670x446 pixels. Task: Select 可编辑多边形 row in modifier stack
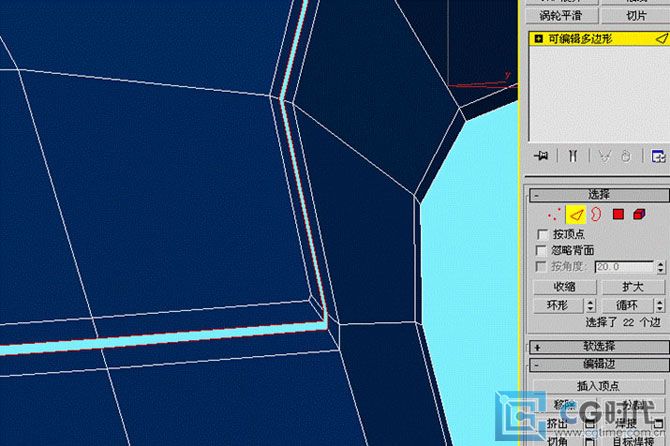(599, 39)
